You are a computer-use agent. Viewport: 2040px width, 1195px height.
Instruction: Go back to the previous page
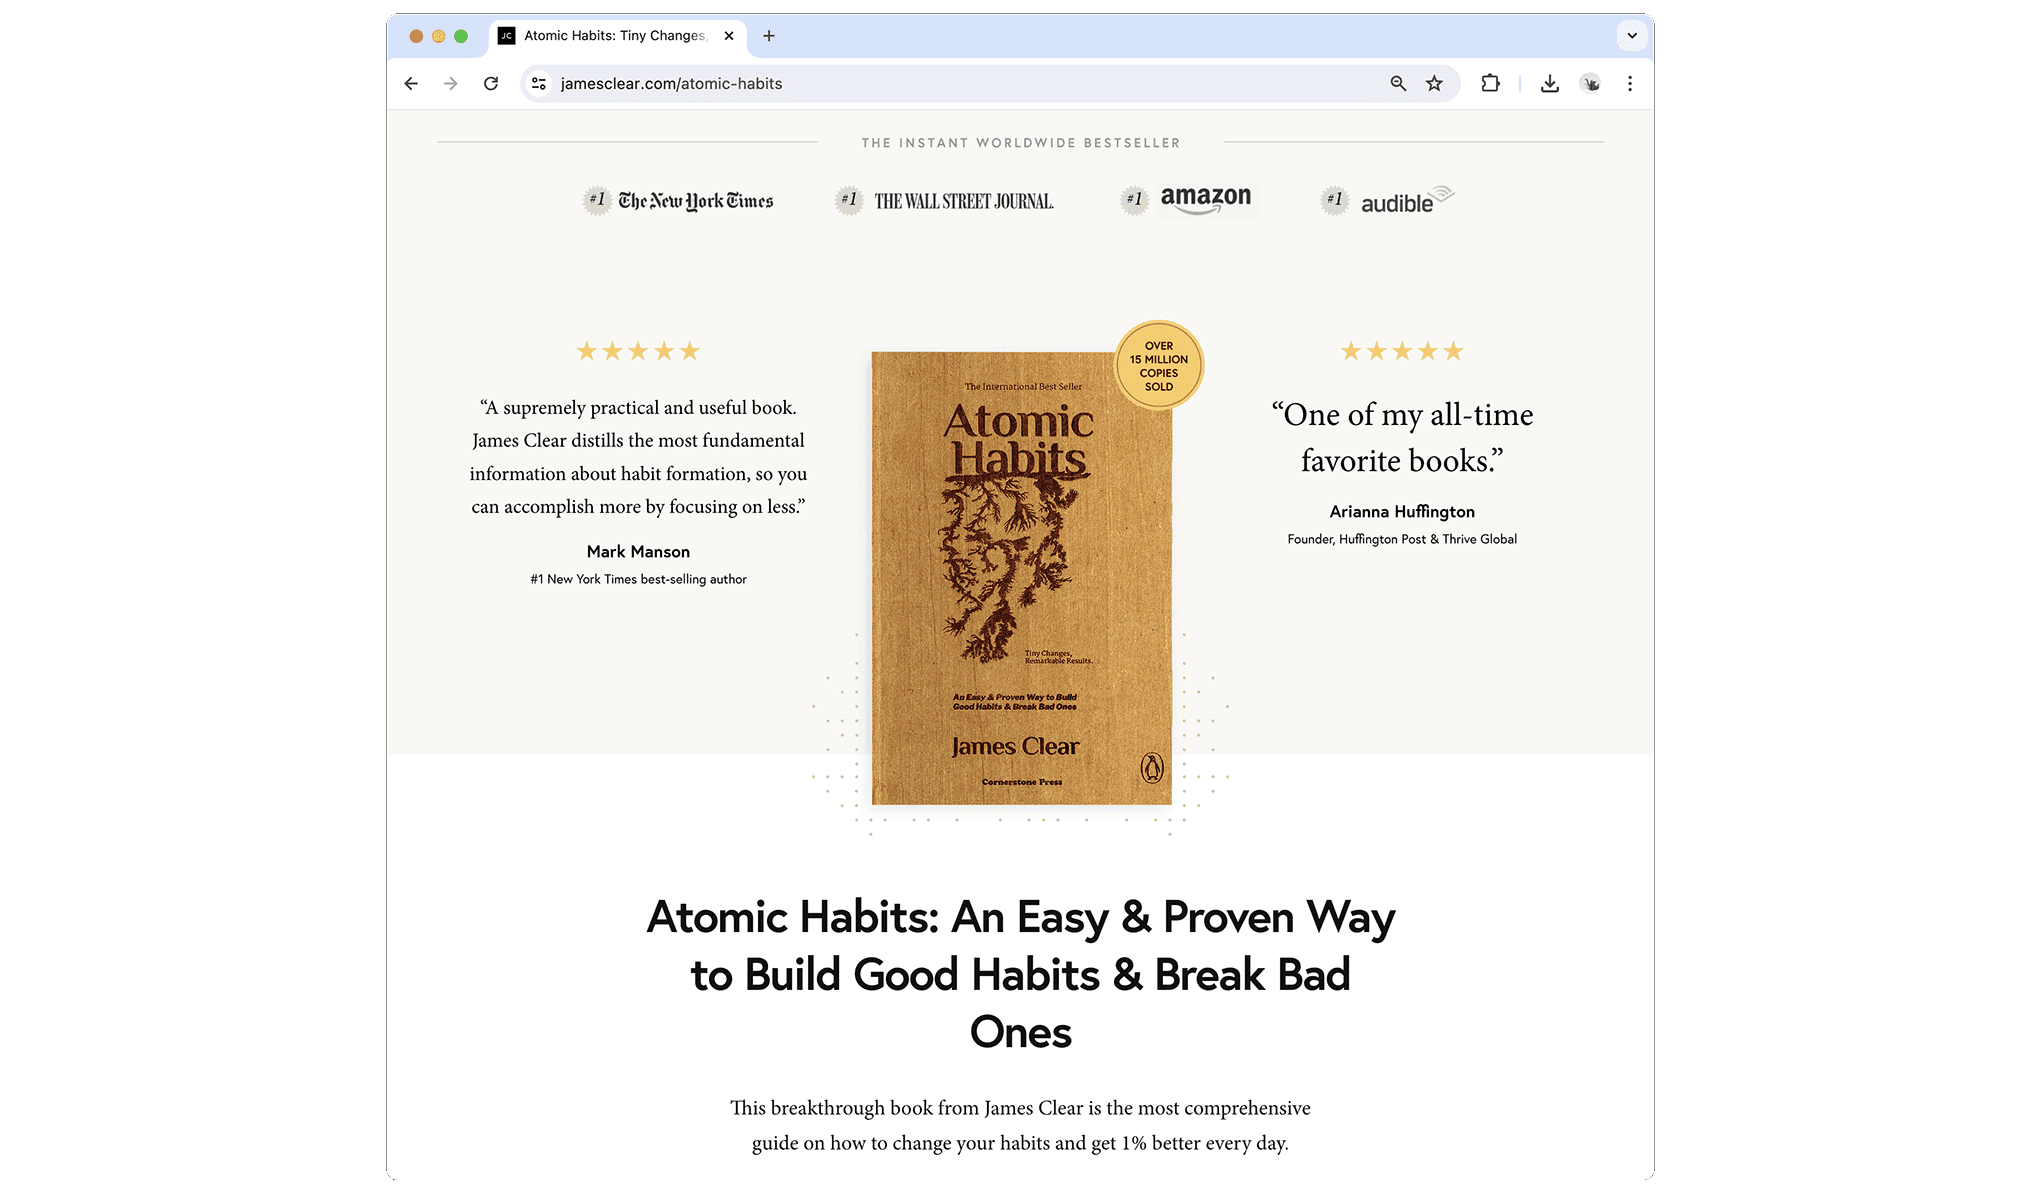pos(411,84)
